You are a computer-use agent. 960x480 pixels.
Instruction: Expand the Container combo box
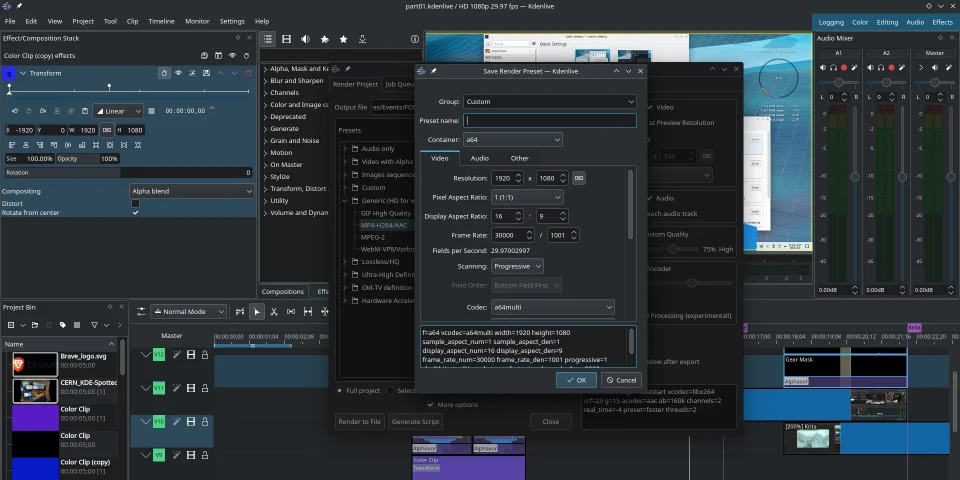coord(513,140)
